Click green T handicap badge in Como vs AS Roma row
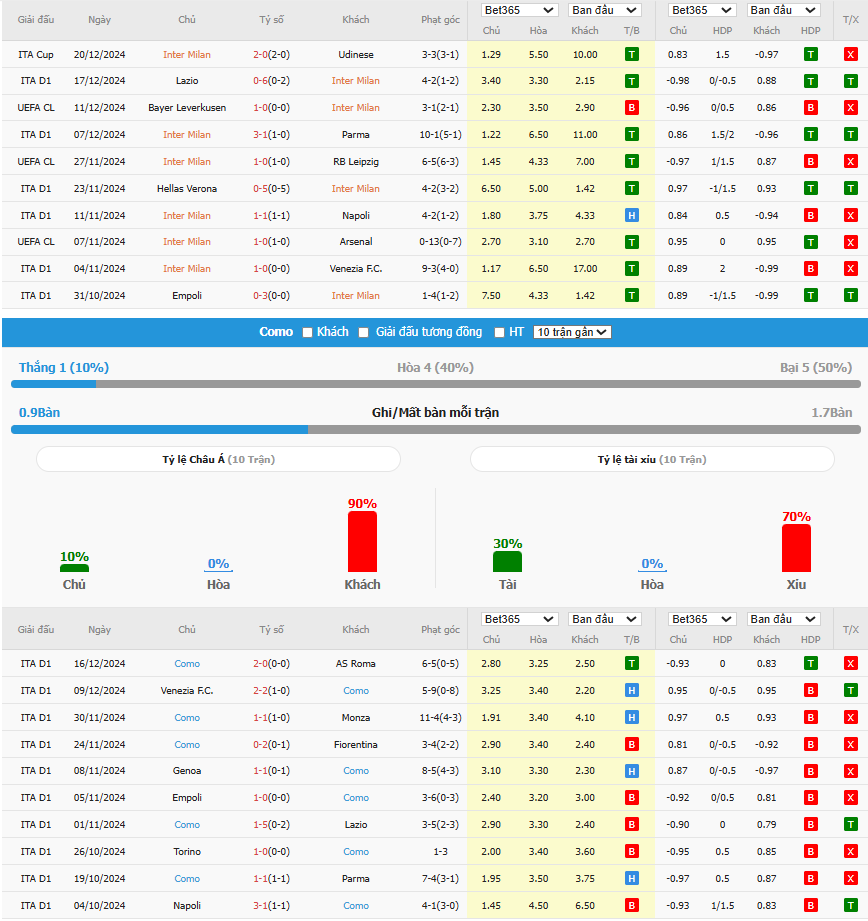Screen dimensions: 868x921 click(x=810, y=664)
